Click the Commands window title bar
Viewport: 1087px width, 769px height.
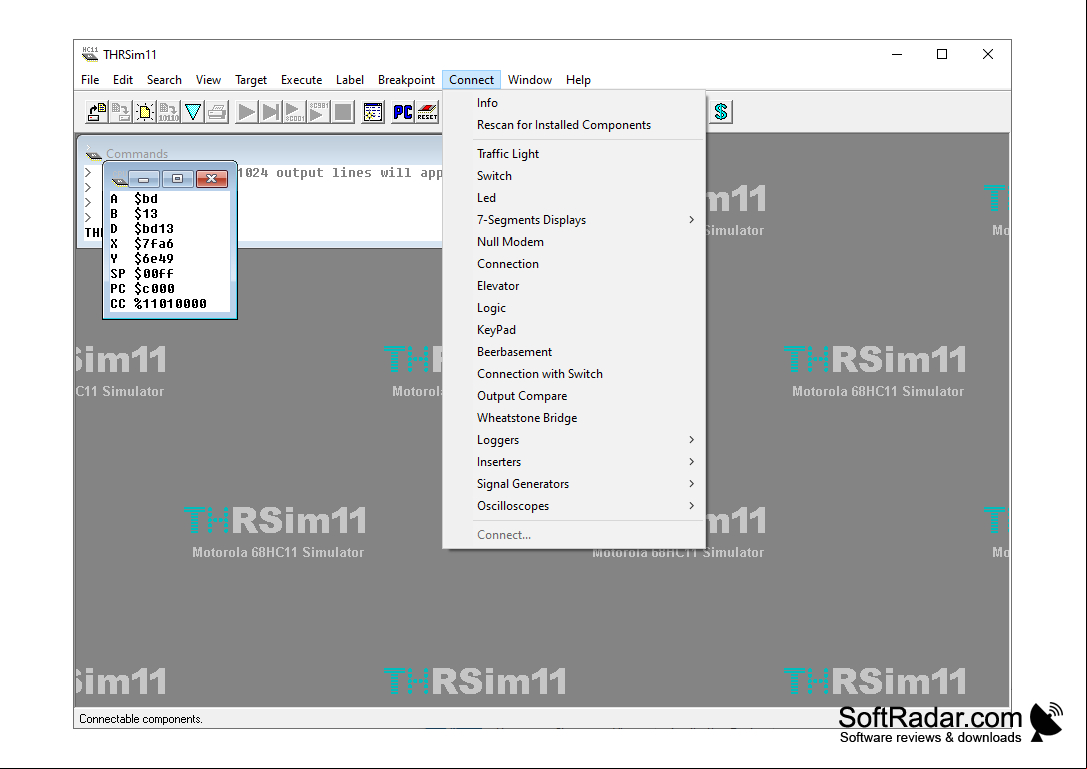point(261,153)
